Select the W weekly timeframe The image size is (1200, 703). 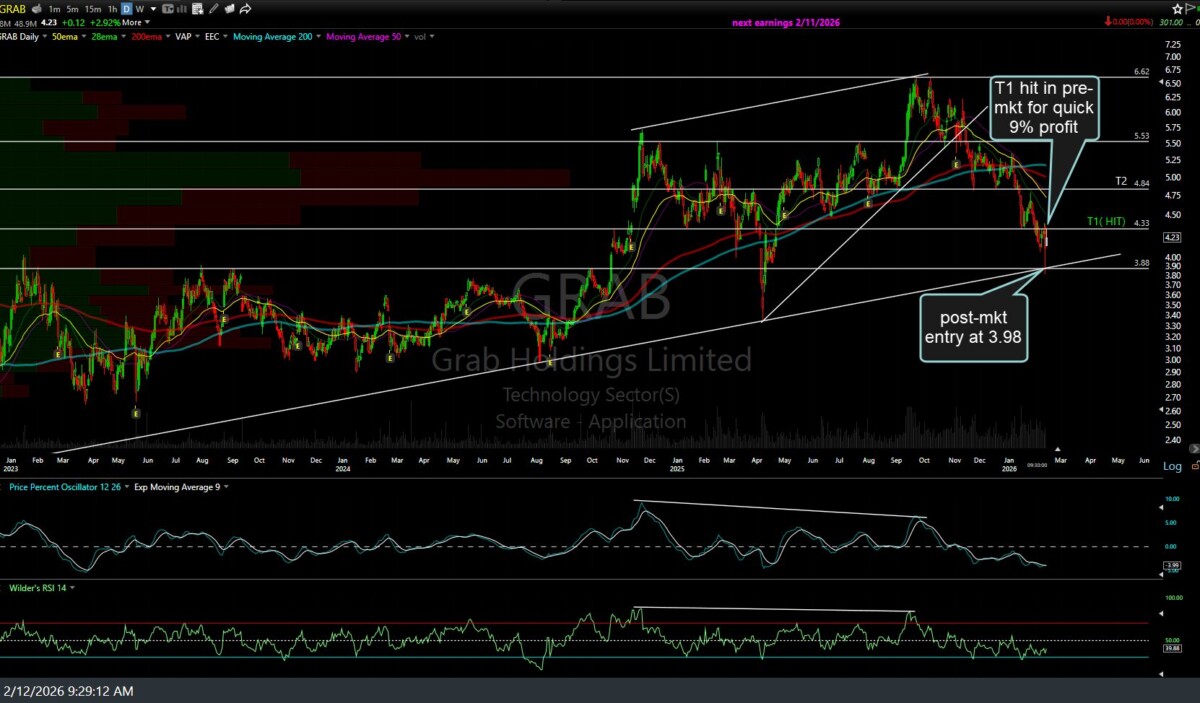tap(140, 9)
